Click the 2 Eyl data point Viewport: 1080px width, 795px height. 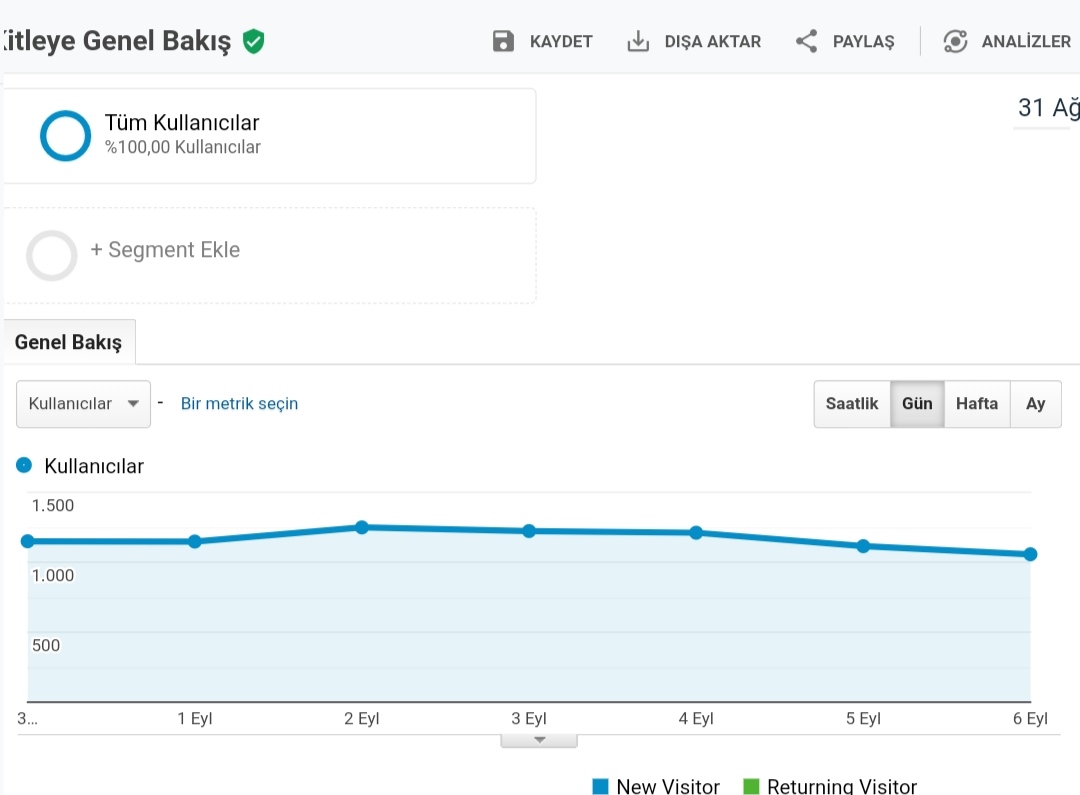pyautogui.click(x=362, y=527)
